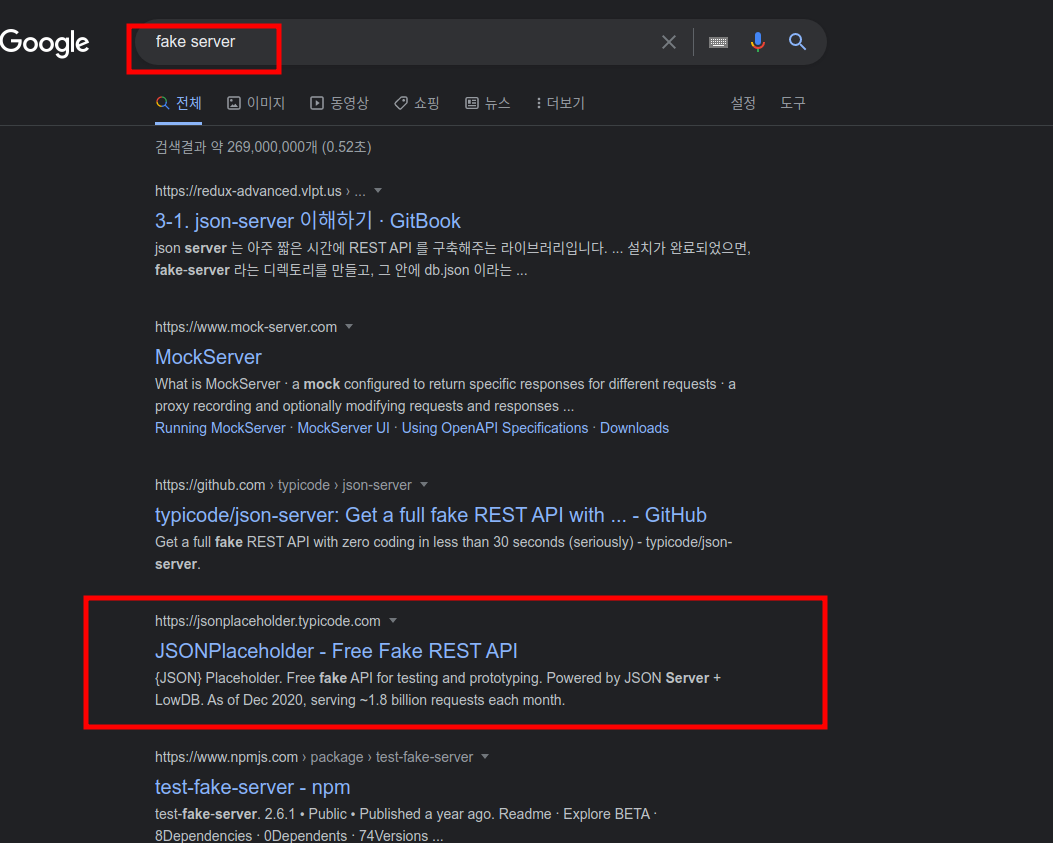
Task: Select the 전체 tab
Action: tap(179, 103)
